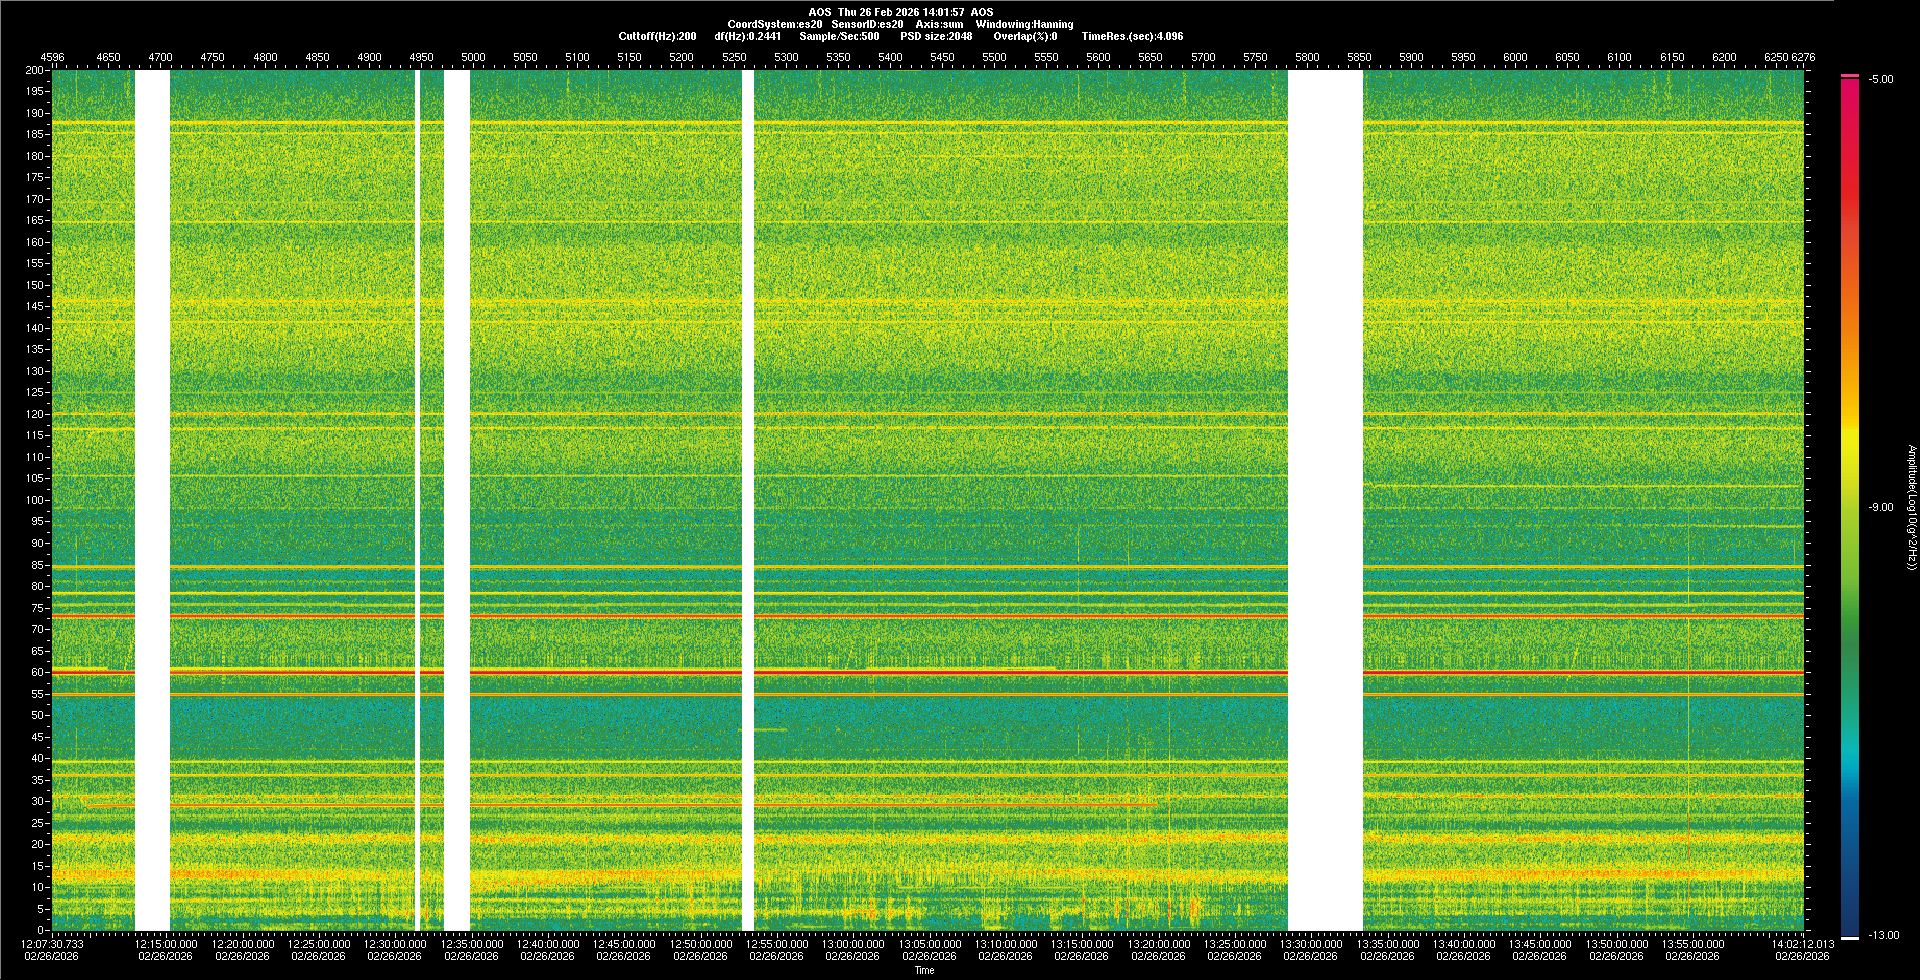
Task: Click the -13.00 label at the colorbar bottom
Action: point(1883,935)
